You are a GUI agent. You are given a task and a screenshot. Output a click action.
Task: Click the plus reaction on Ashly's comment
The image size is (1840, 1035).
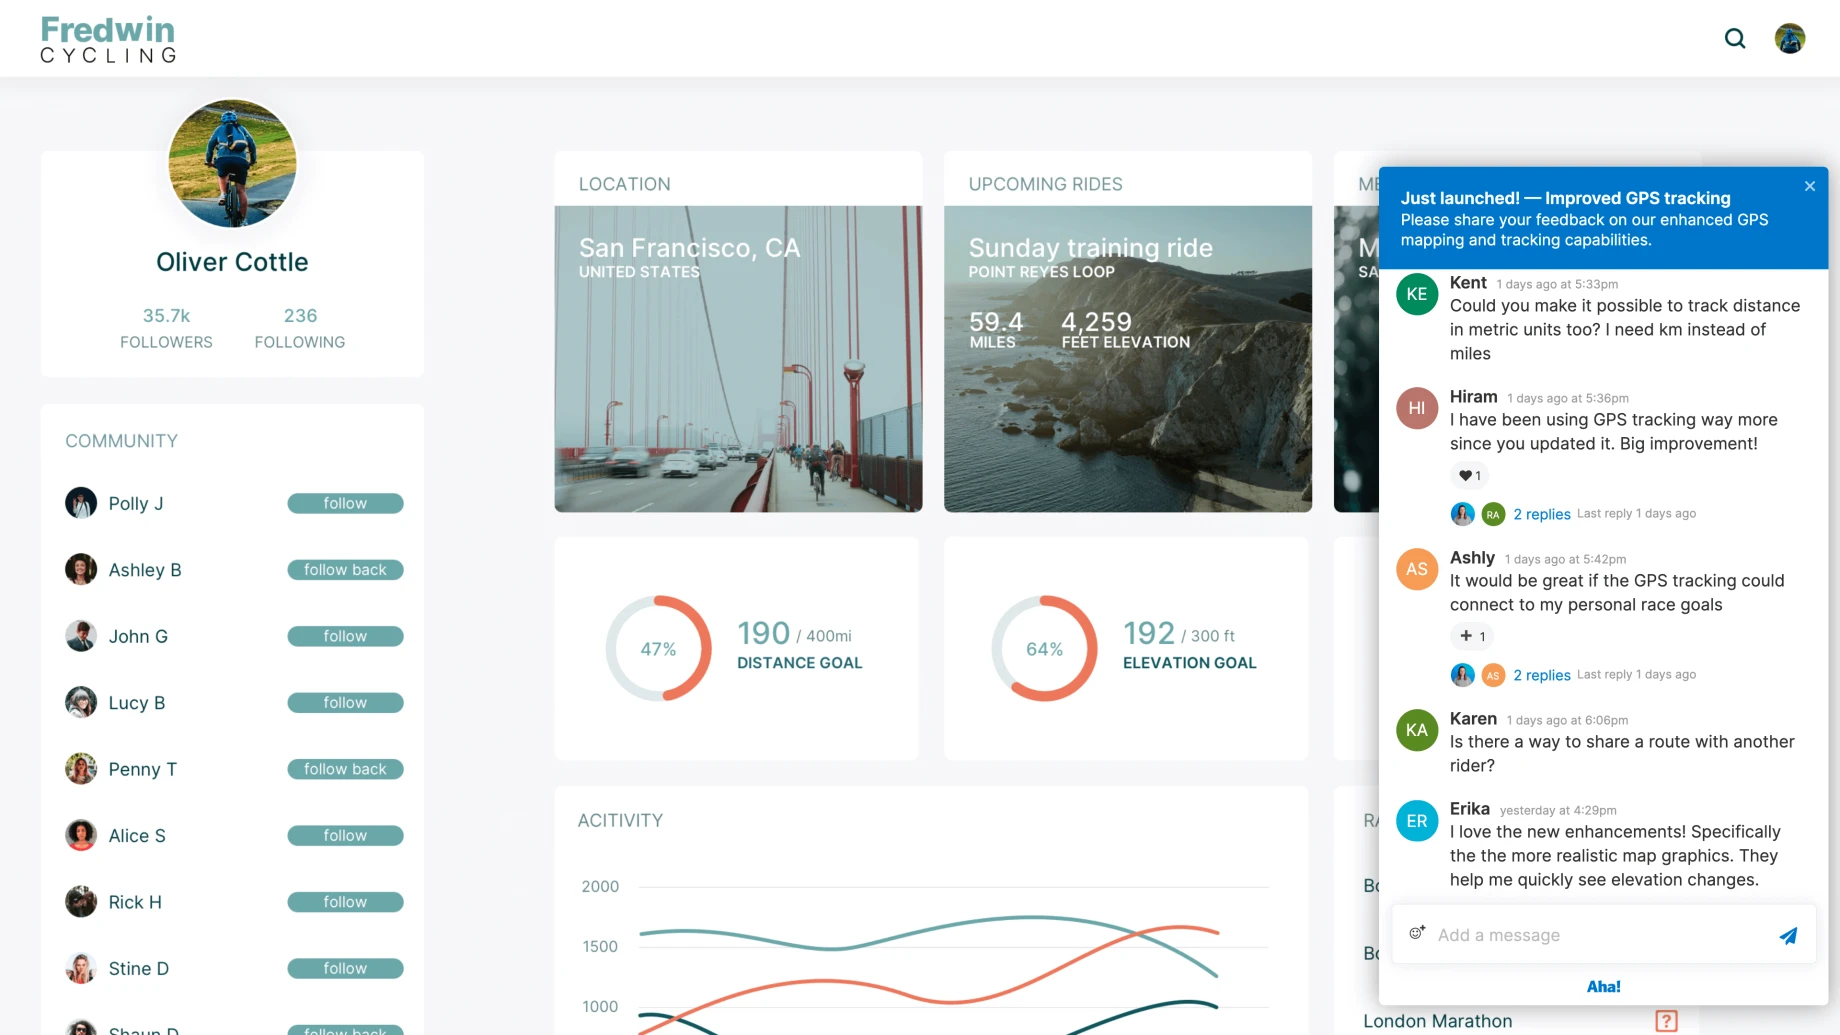click(1471, 636)
